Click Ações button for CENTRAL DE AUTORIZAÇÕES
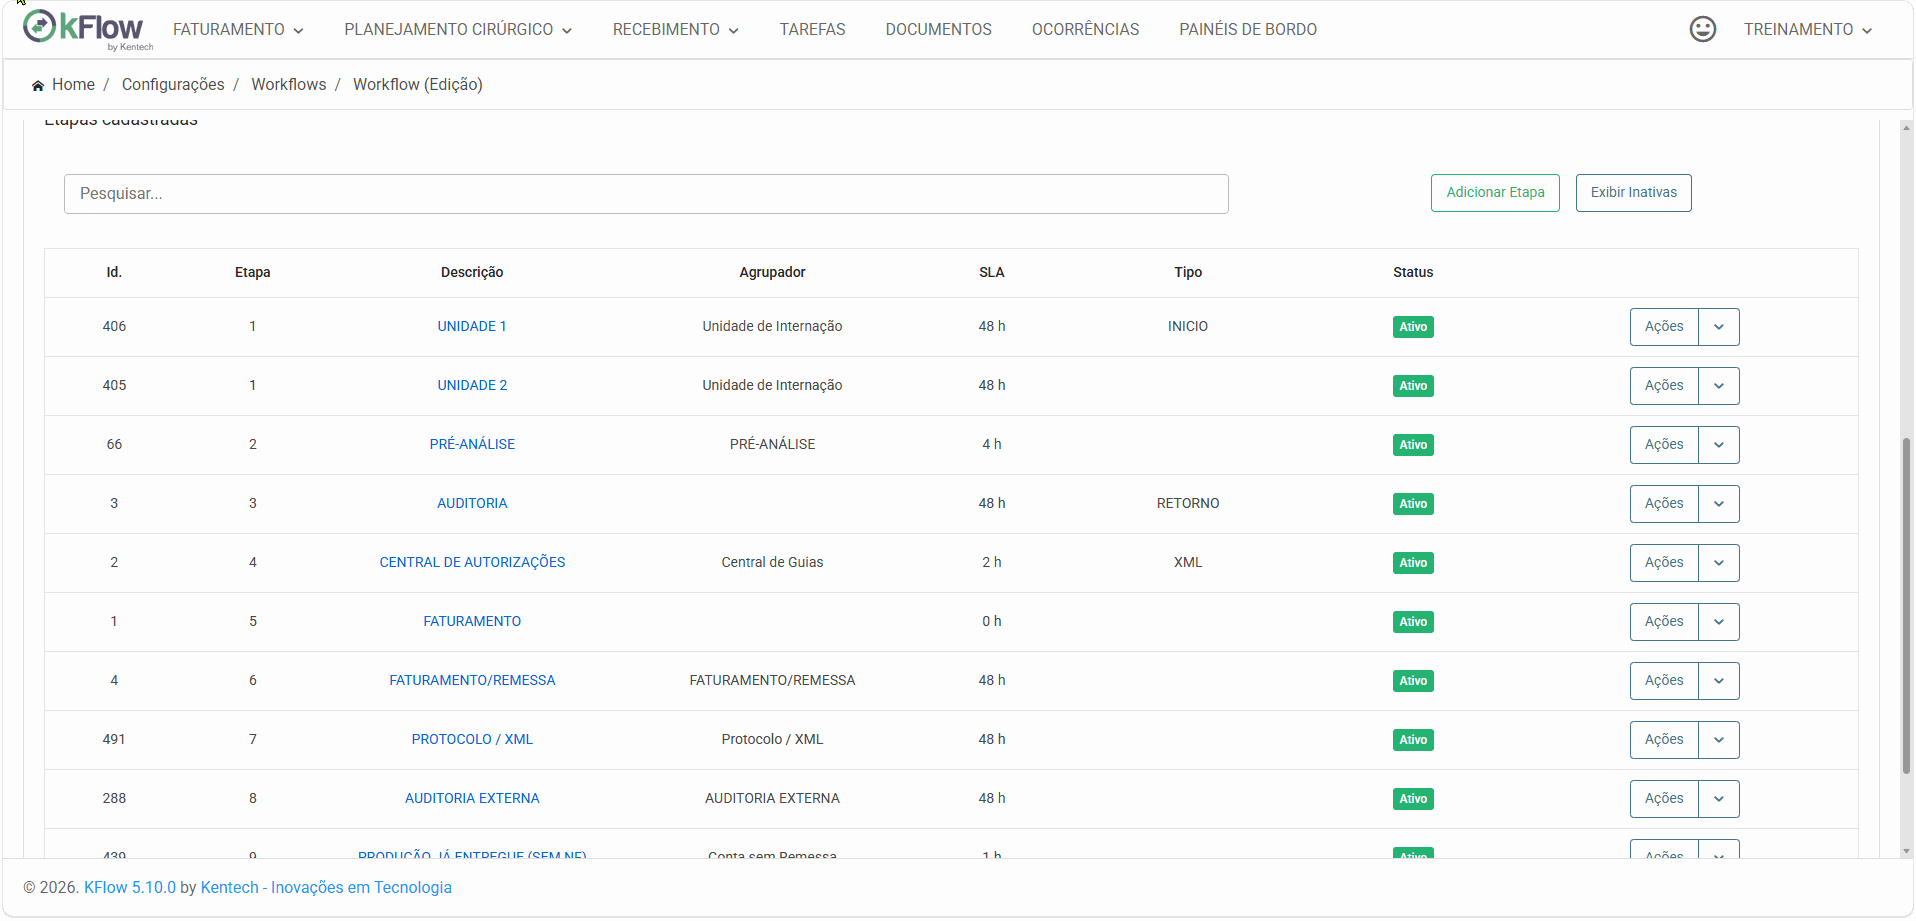The image size is (1916, 921). click(x=1664, y=563)
